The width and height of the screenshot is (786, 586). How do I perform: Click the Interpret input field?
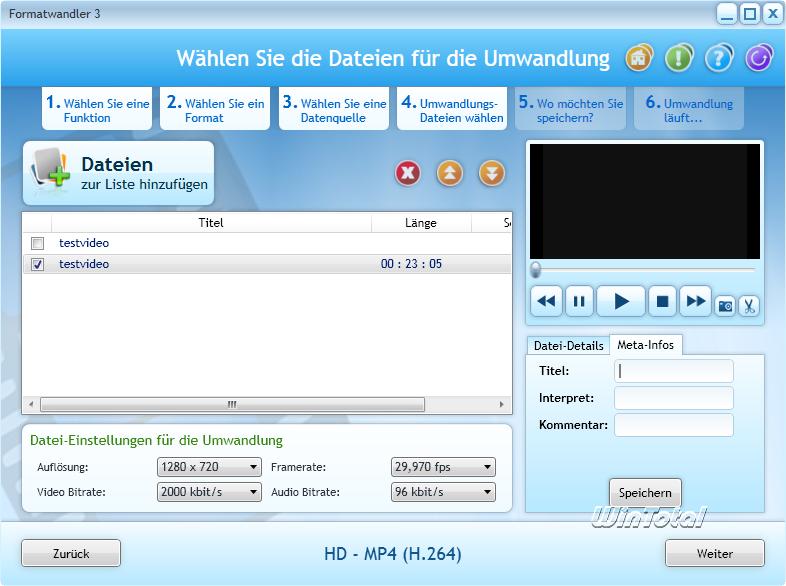point(674,398)
